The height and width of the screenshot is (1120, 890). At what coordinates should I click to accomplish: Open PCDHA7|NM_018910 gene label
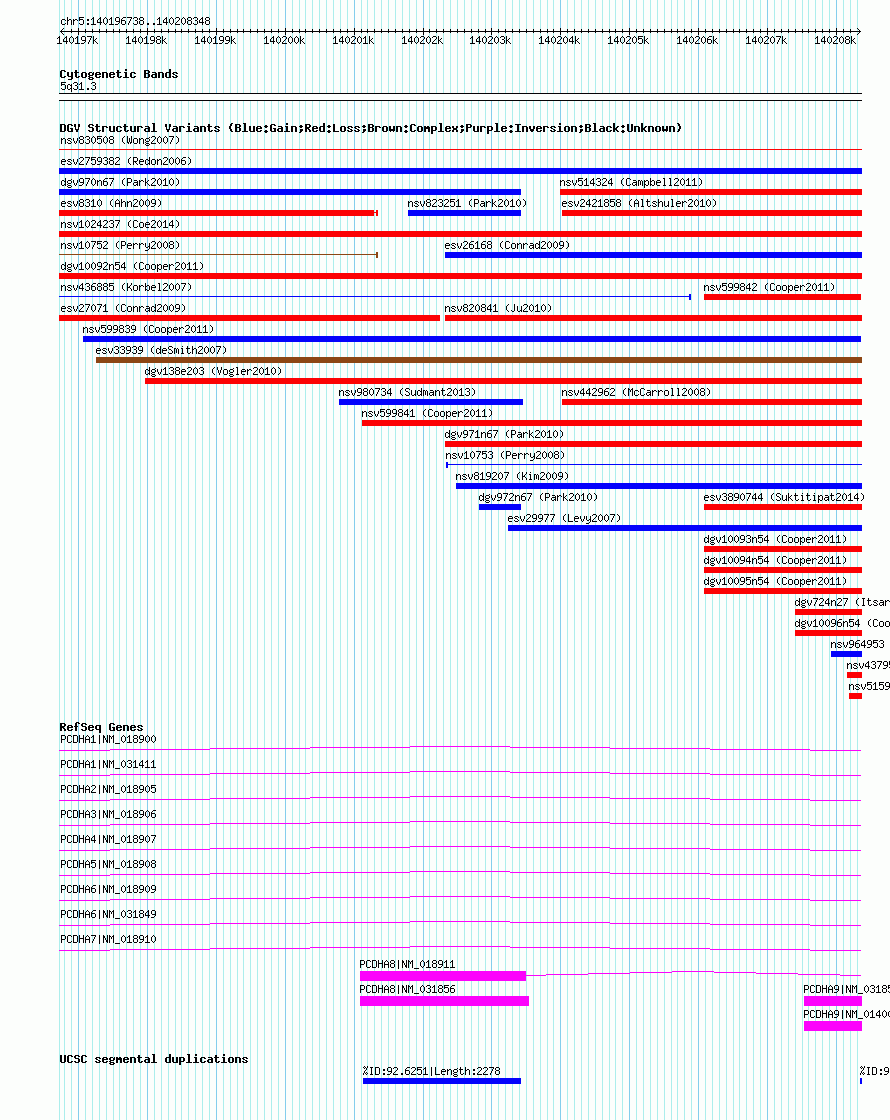click(109, 940)
